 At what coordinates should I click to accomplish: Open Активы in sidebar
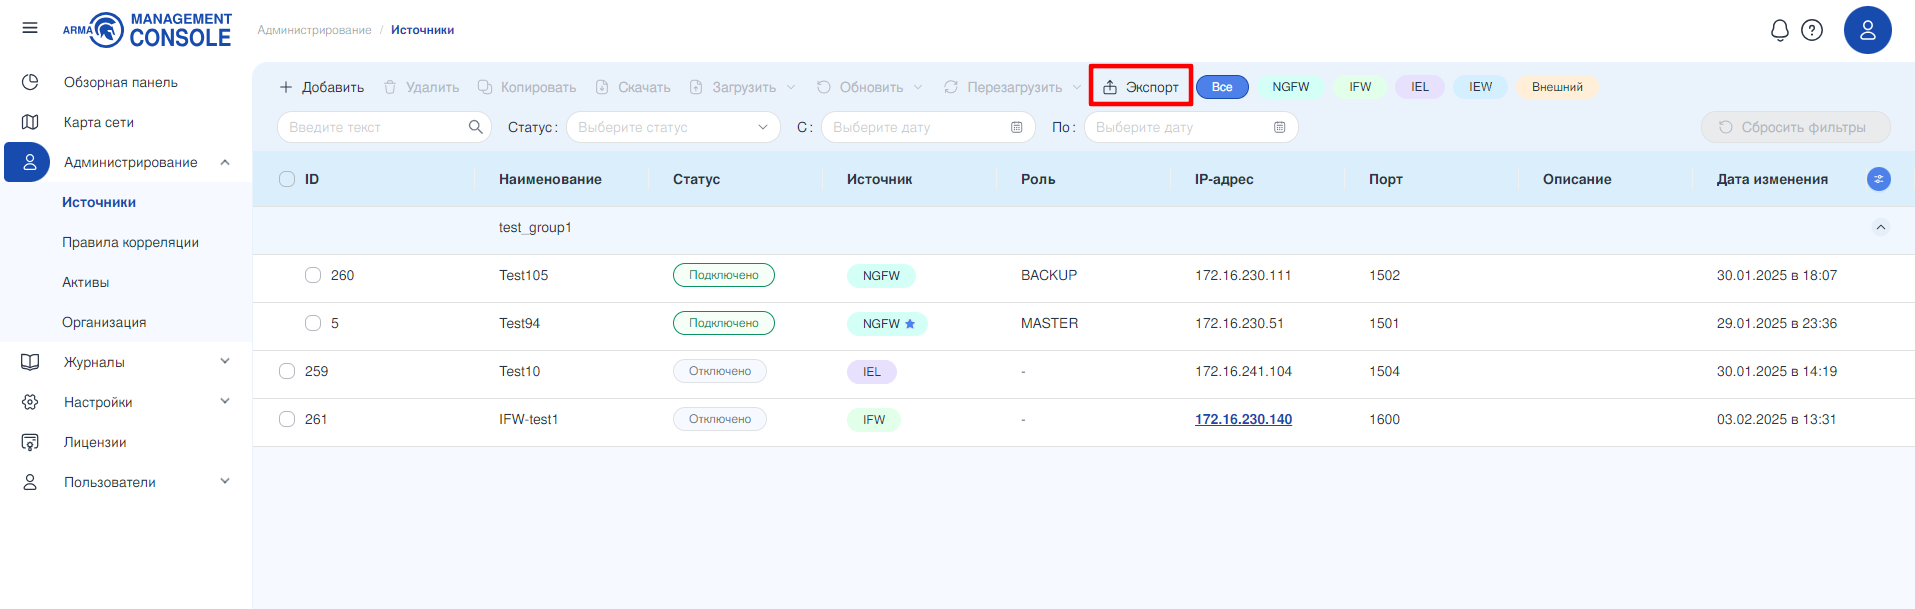tap(86, 282)
